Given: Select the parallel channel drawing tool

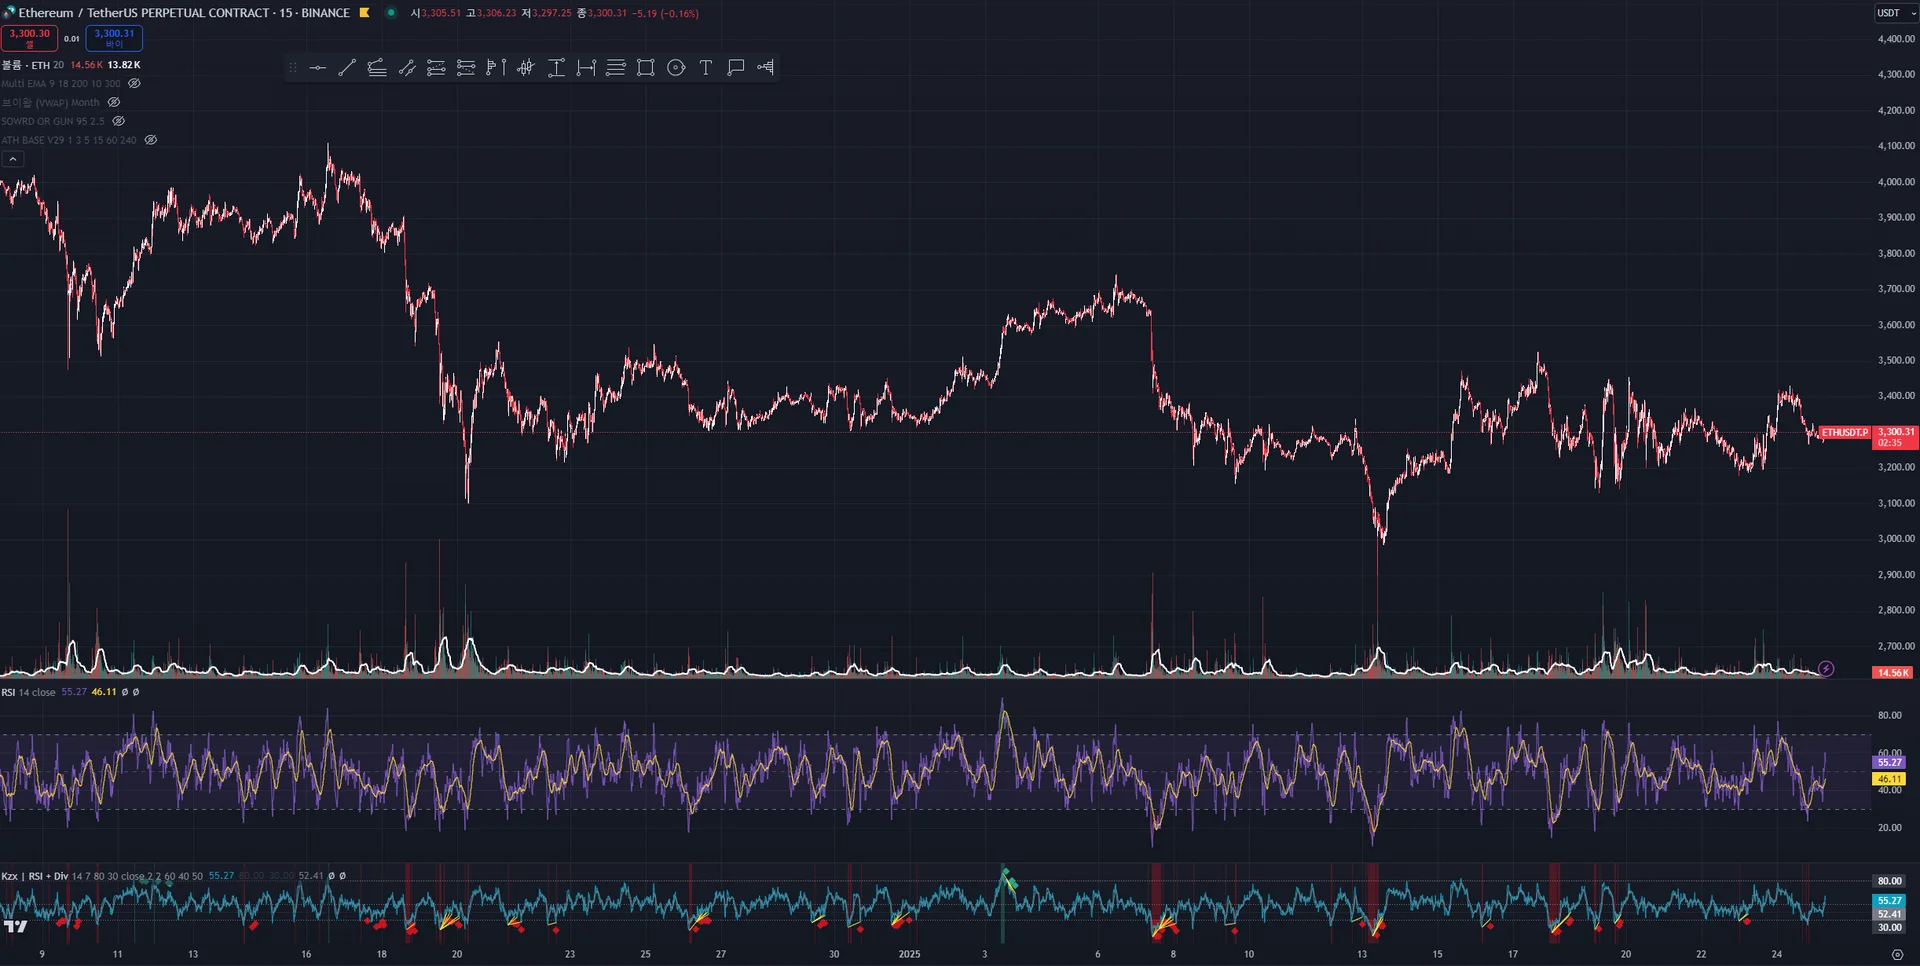Looking at the screenshot, I should (407, 68).
